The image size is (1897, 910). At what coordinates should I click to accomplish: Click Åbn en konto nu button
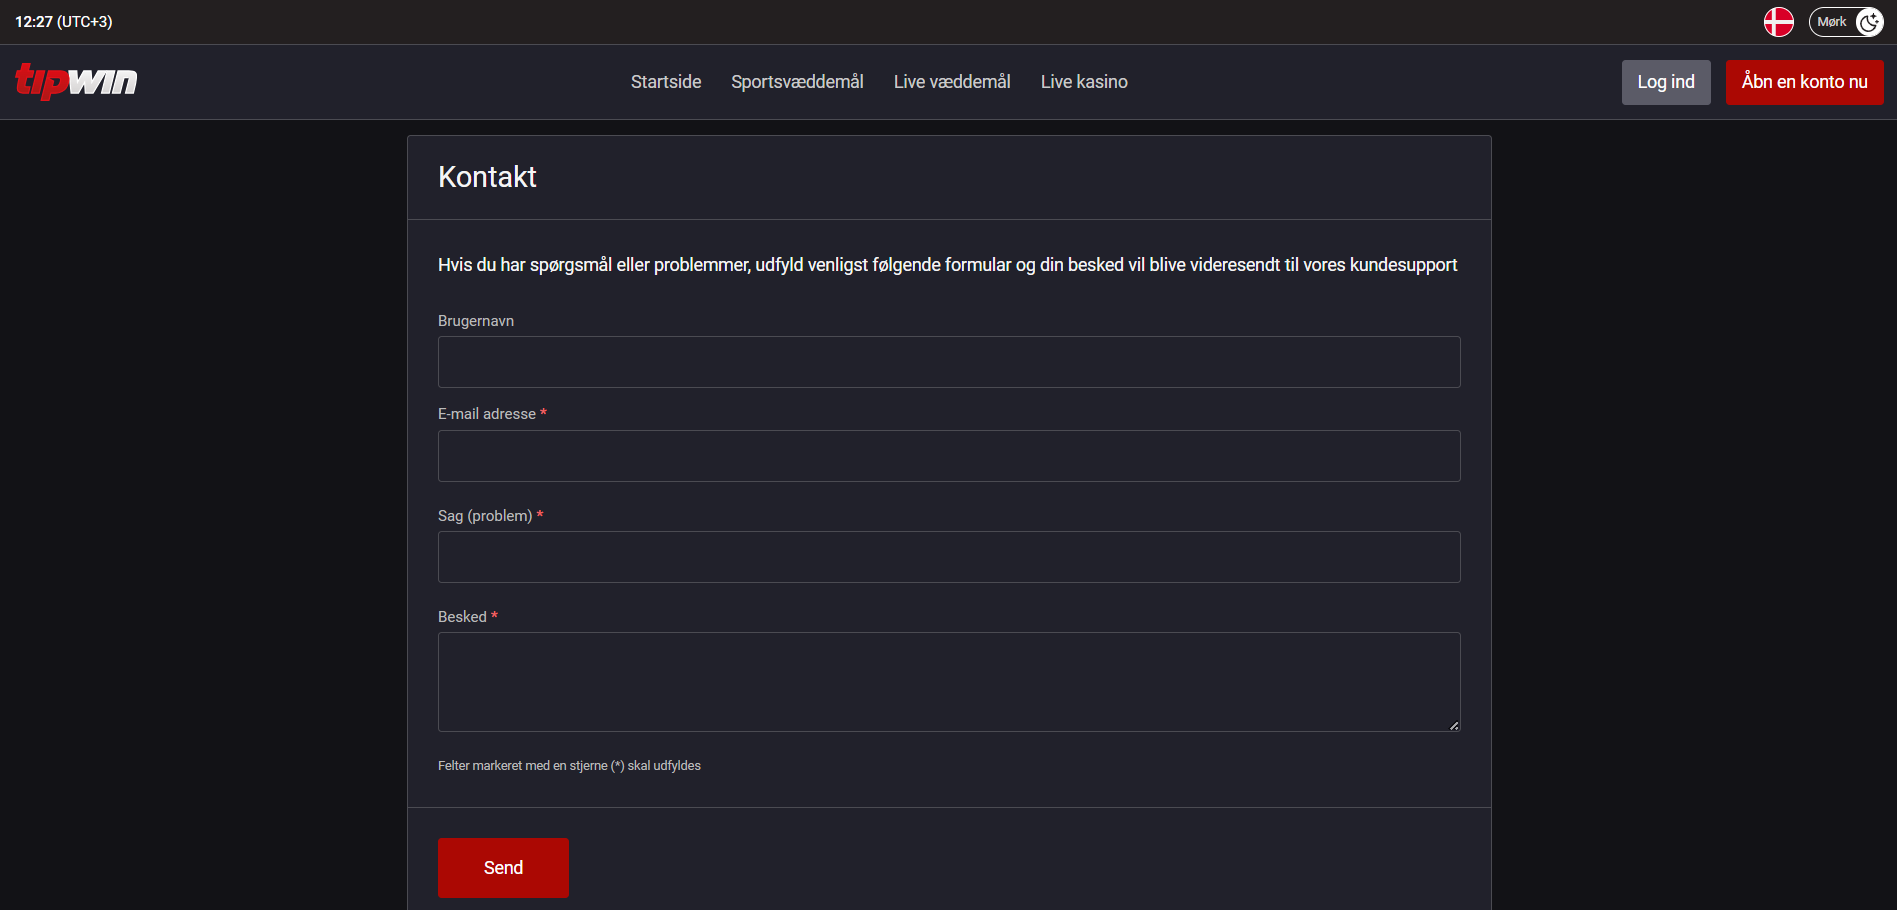click(1804, 82)
